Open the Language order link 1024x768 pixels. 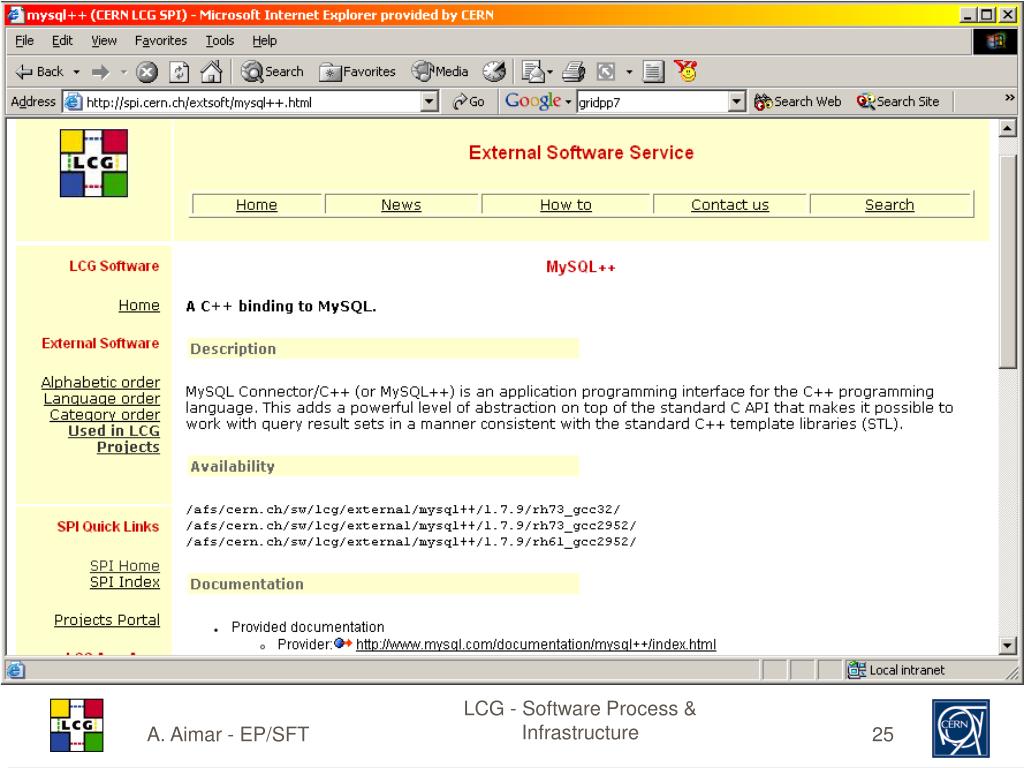102,398
